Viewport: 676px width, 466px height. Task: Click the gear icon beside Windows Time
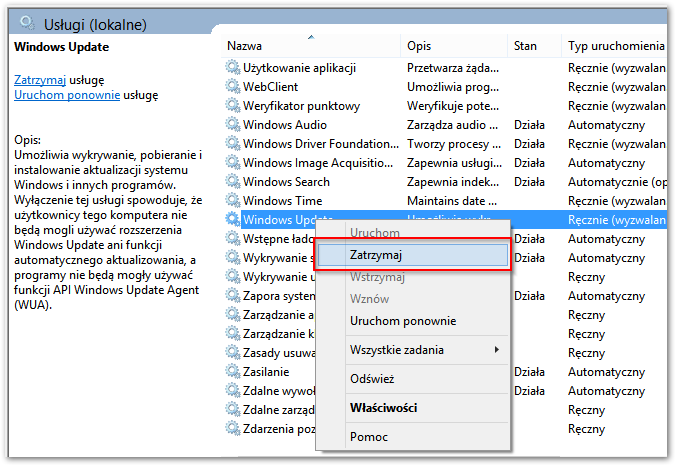pyautogui.click(x=233, y=200)
